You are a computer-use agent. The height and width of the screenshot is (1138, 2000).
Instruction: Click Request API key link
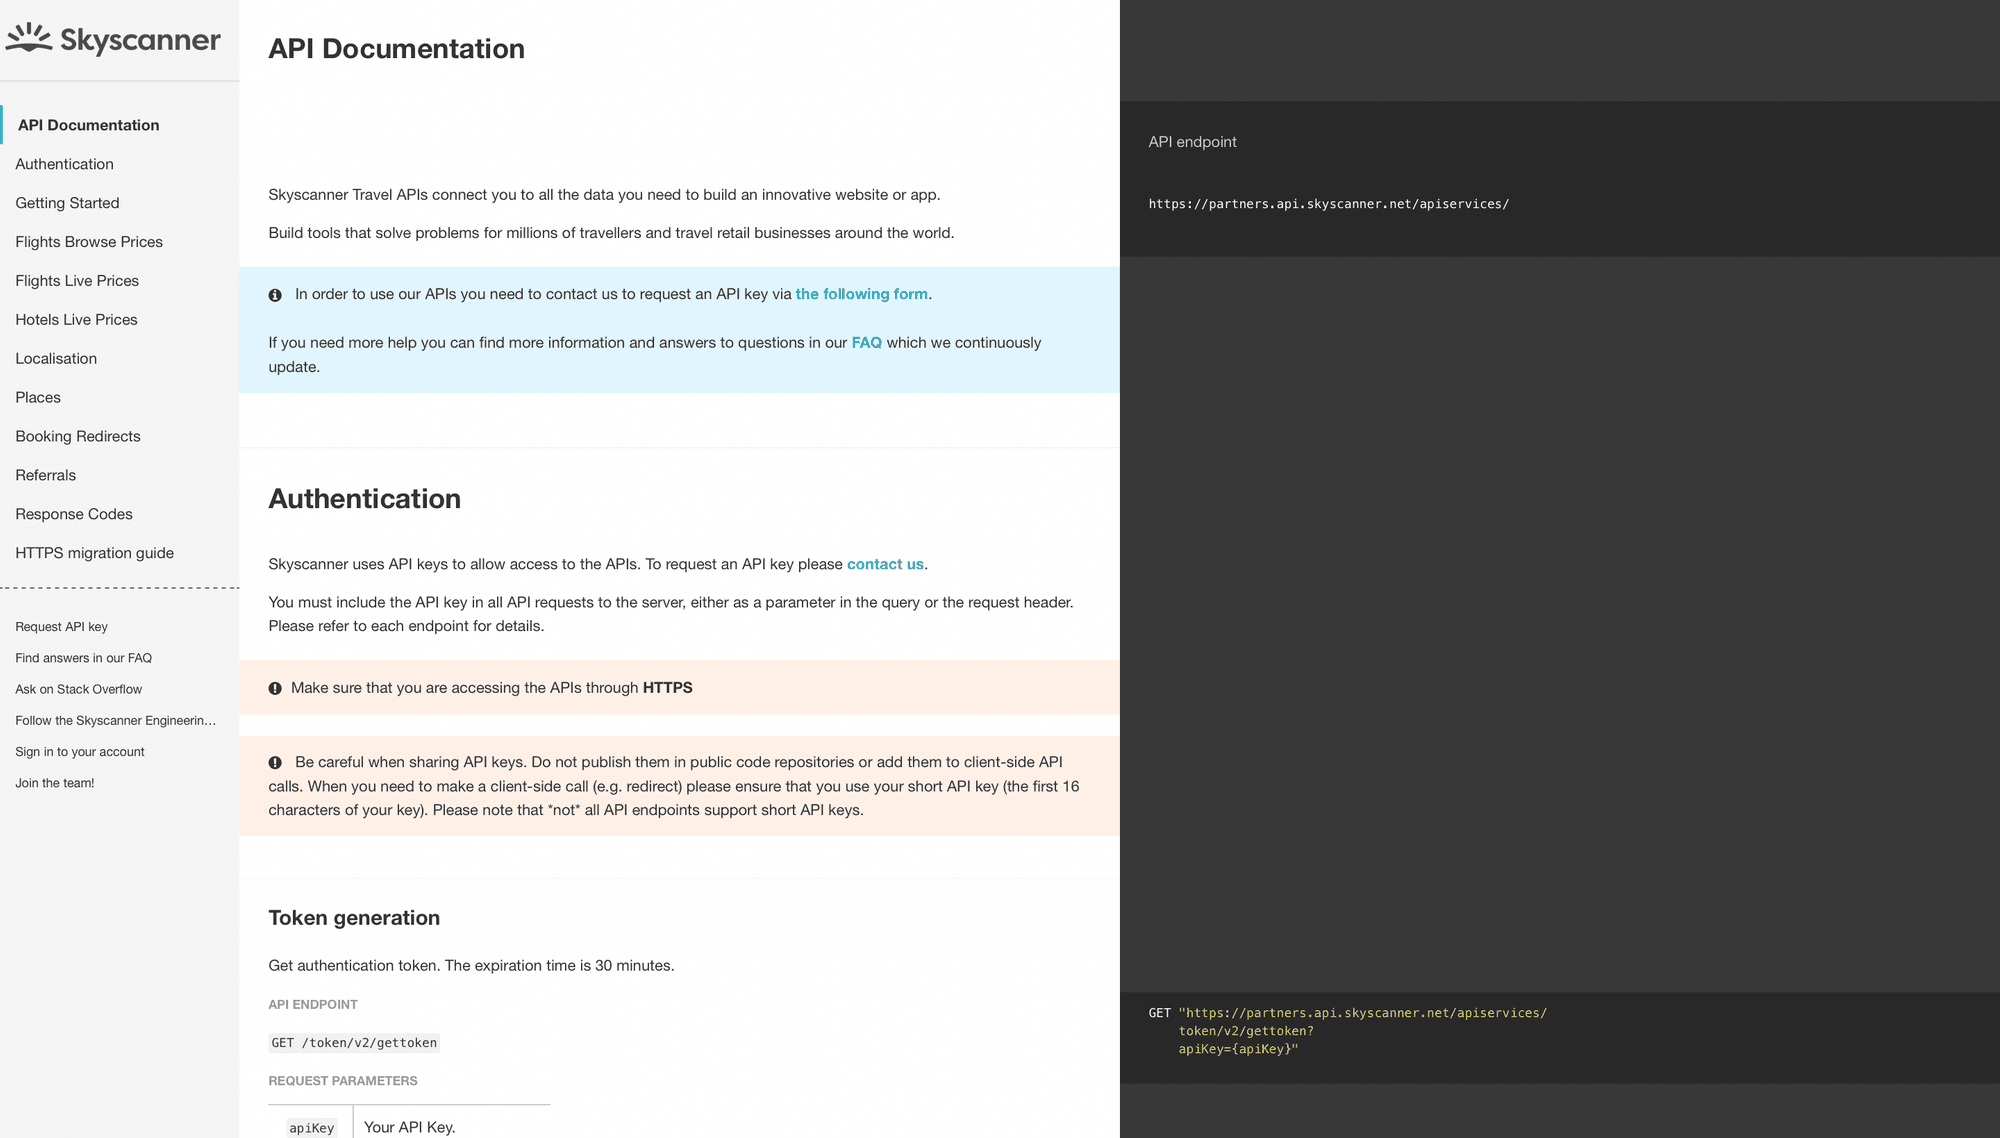click(61, 627)
